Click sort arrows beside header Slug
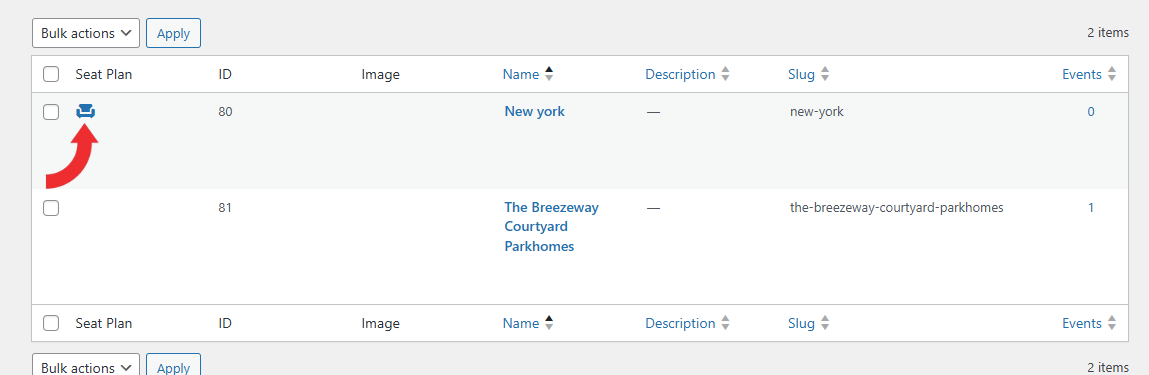Screen dimensions: 1149x375 point(824,74)
